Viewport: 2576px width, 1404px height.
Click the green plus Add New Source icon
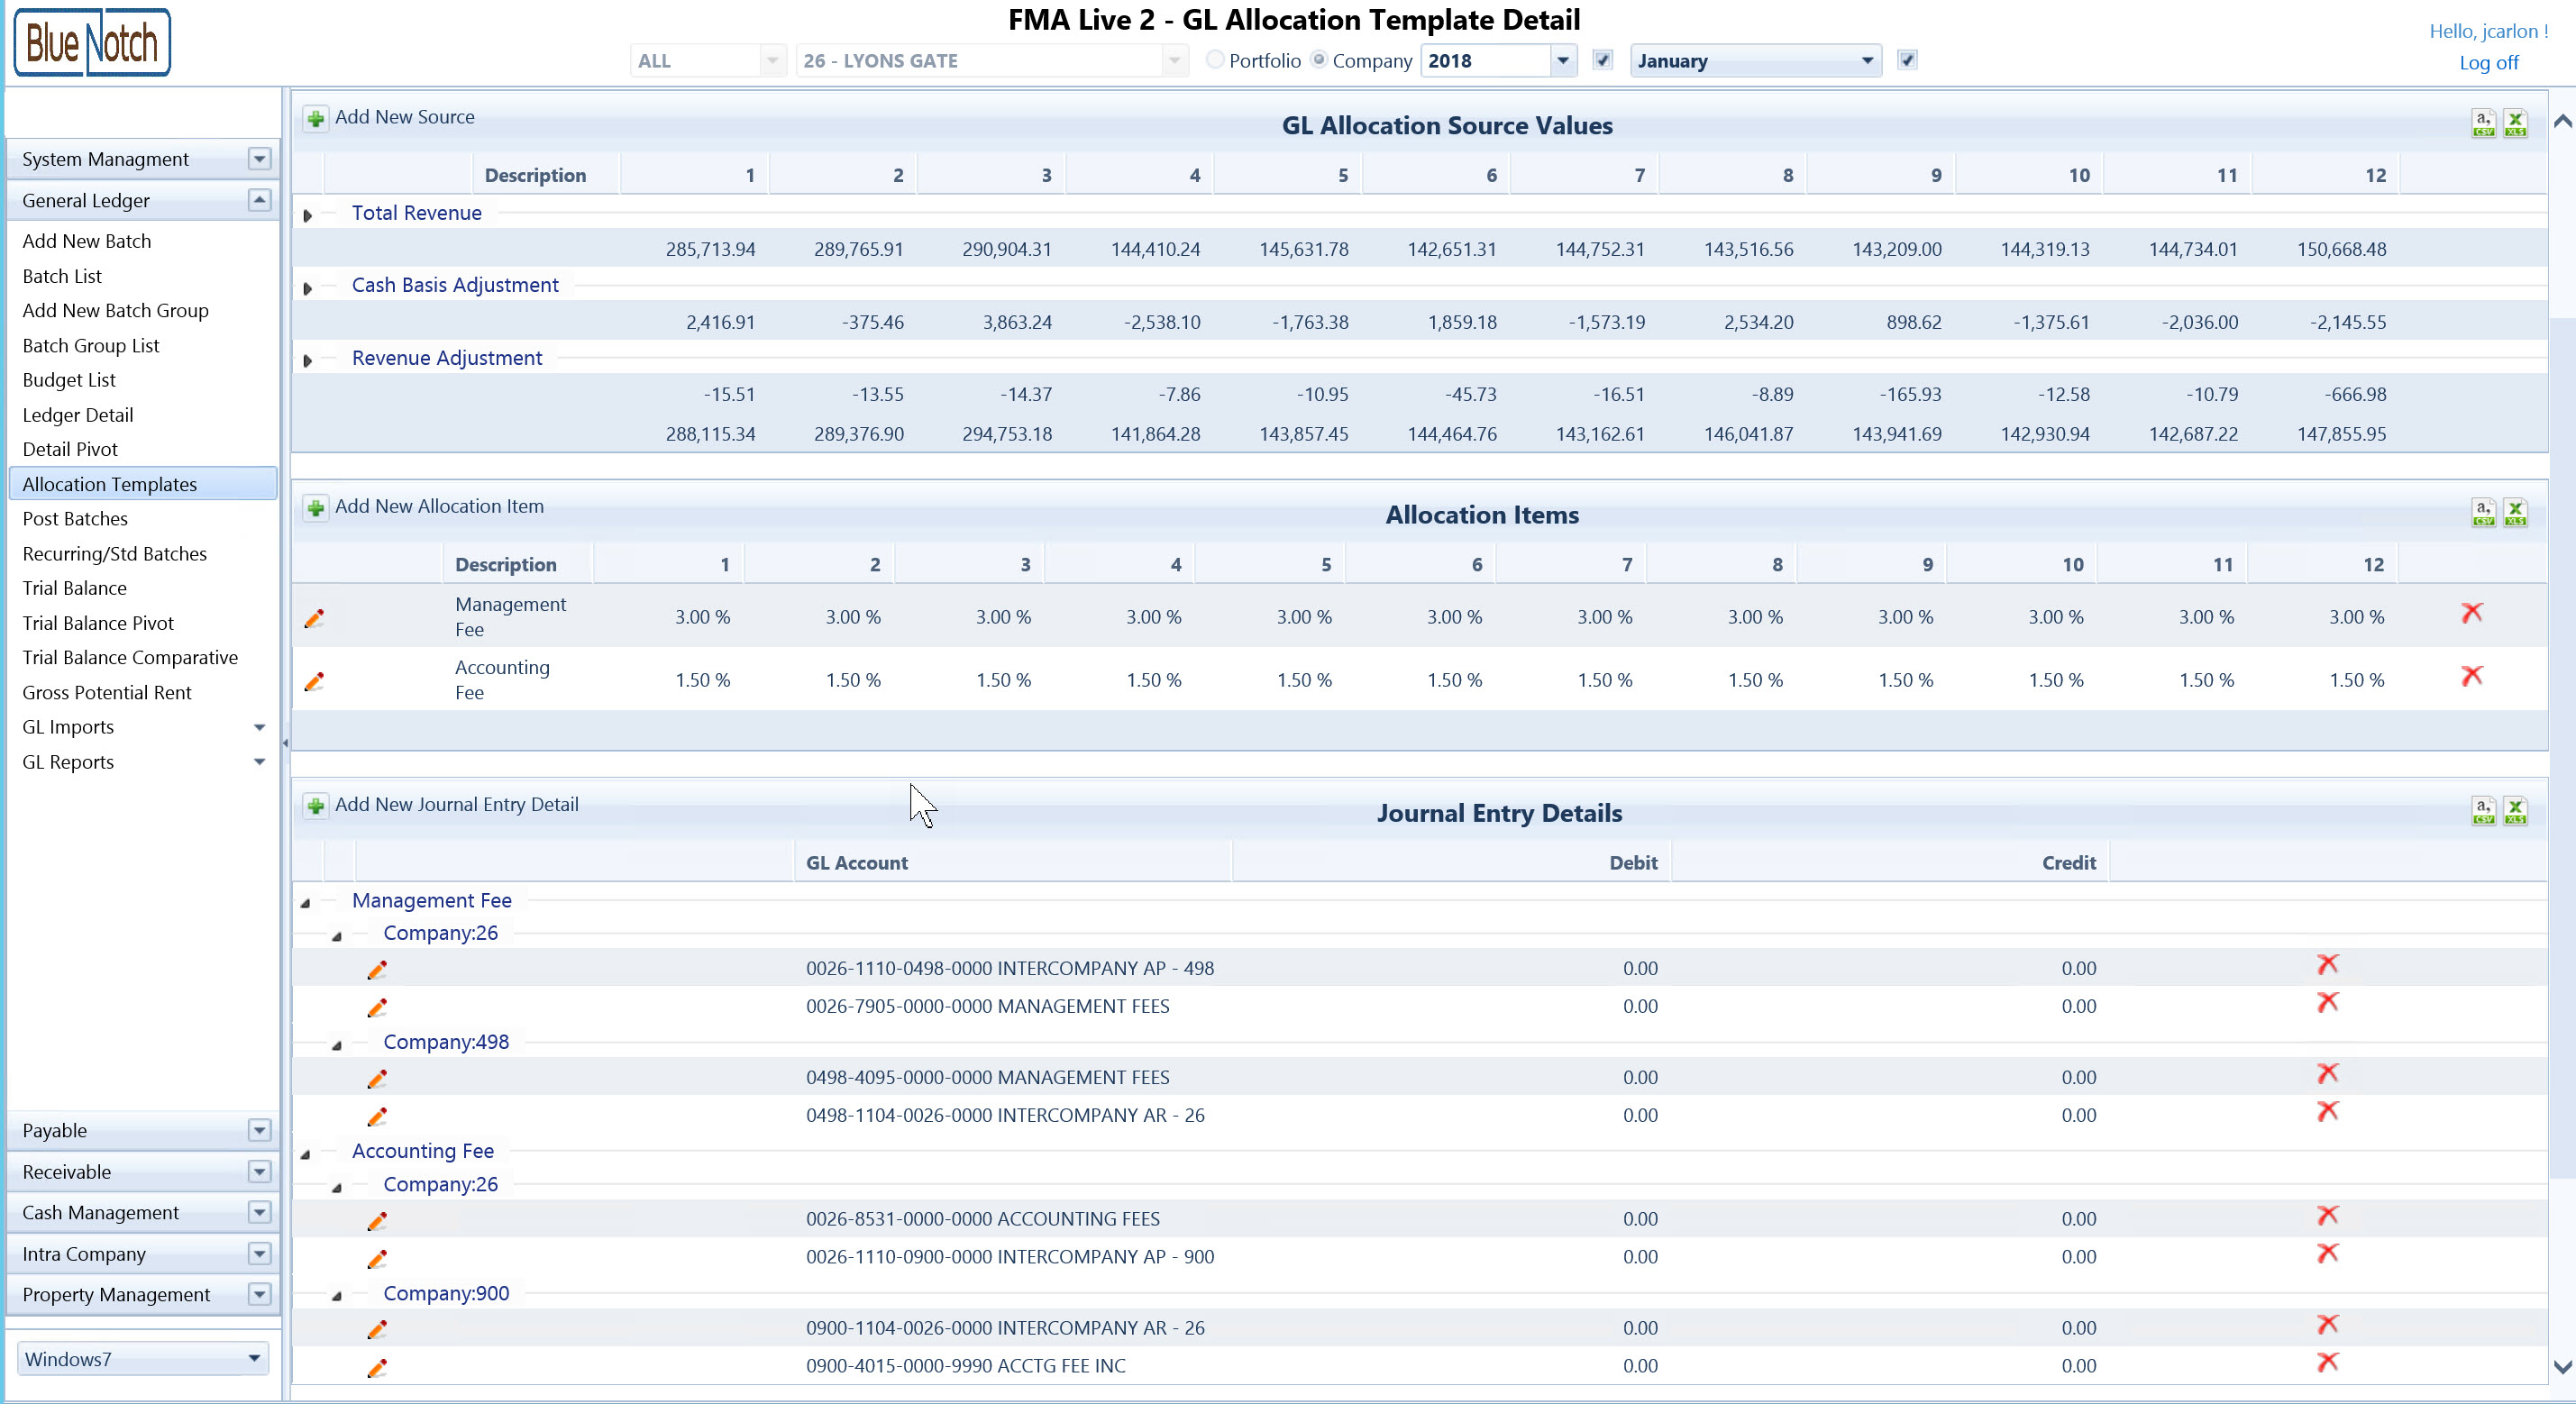pyautogui.click(x=316, y=119)
